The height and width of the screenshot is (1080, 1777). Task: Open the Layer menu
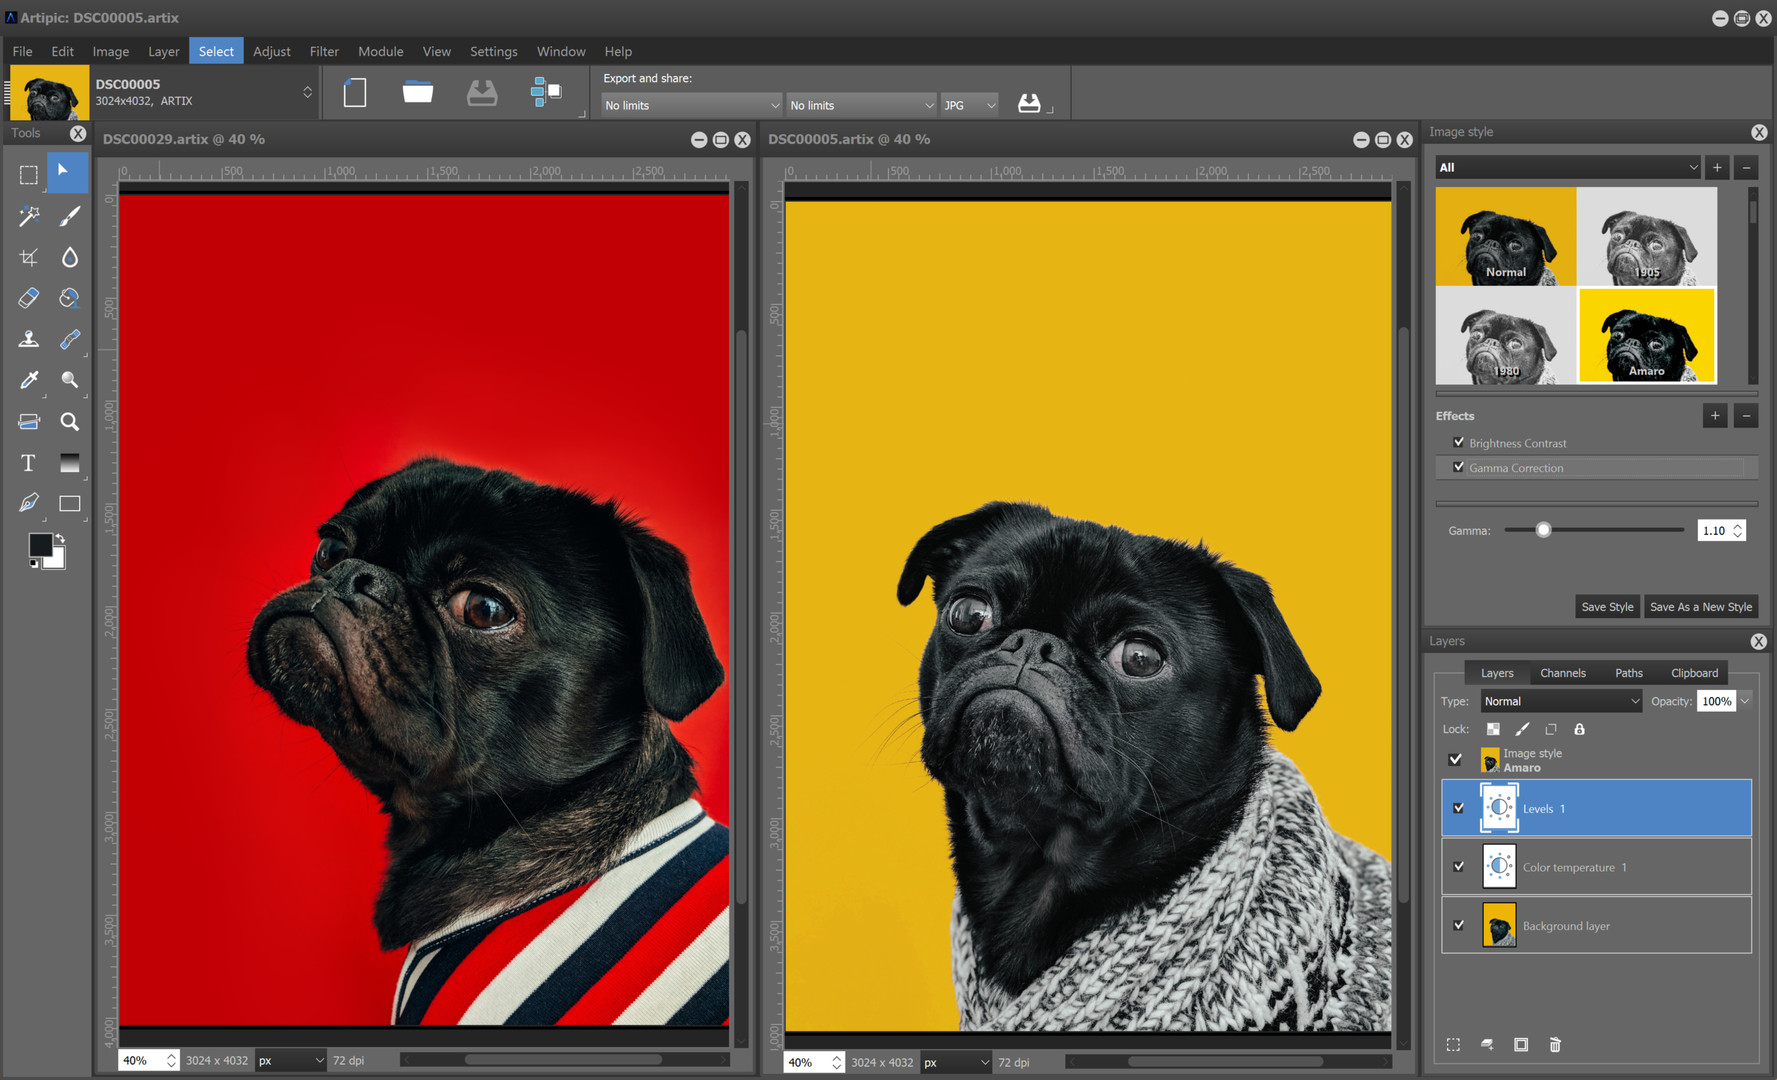(x=164, y=51)
